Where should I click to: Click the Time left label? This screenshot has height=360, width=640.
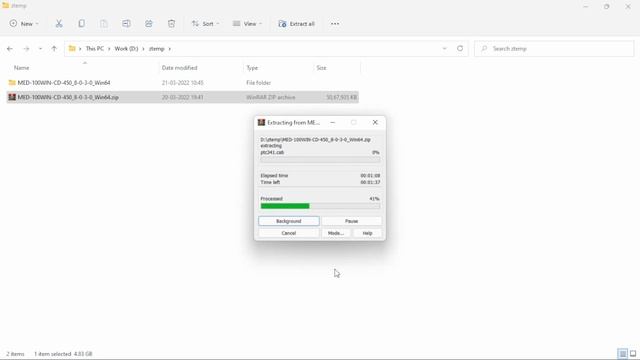point(270,182)
